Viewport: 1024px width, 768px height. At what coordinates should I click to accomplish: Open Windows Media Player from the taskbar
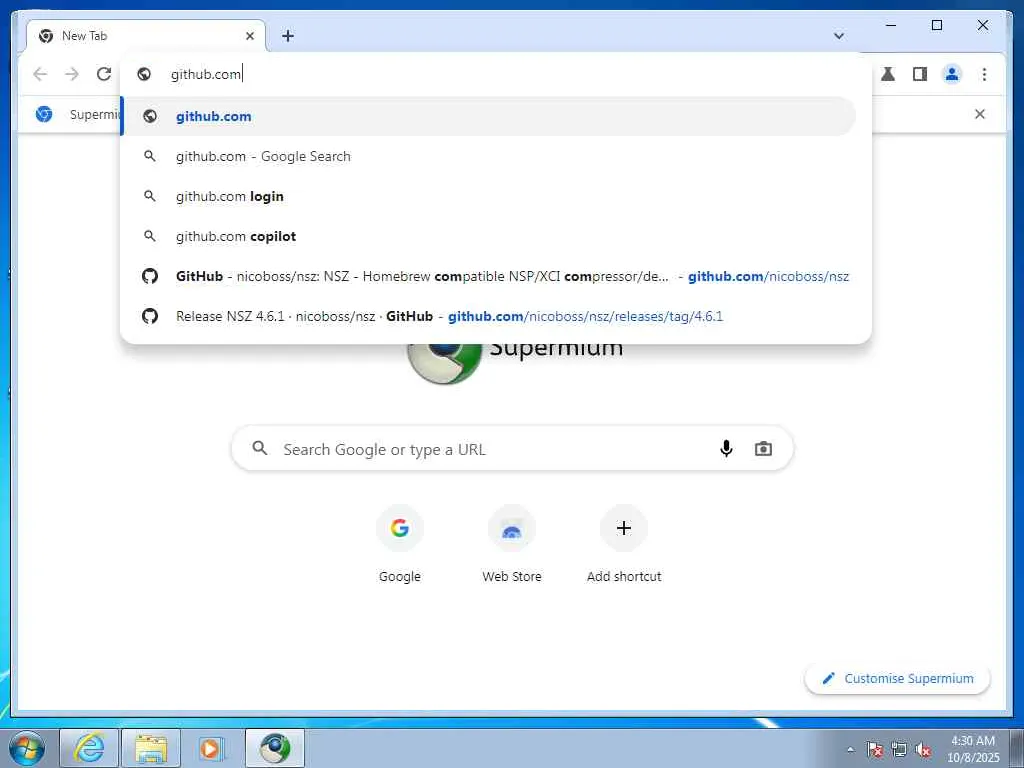(x=212, y=748)
